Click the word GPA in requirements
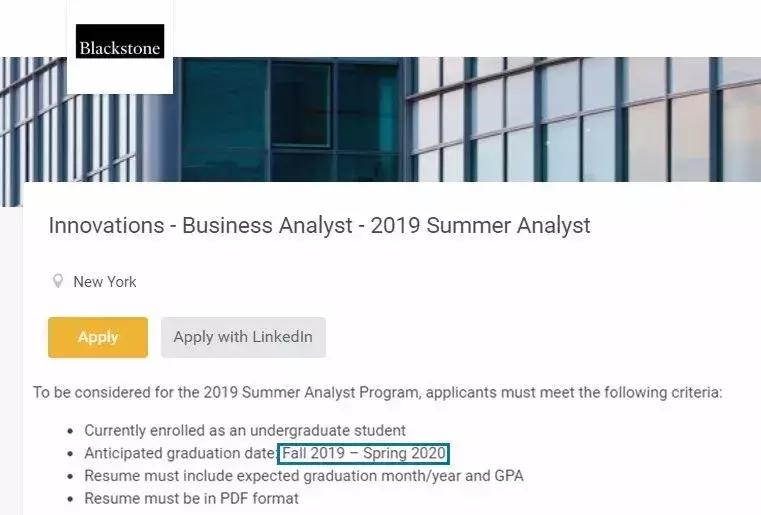The width and height of the screenshot is (761, 515). tap(506, 476)
